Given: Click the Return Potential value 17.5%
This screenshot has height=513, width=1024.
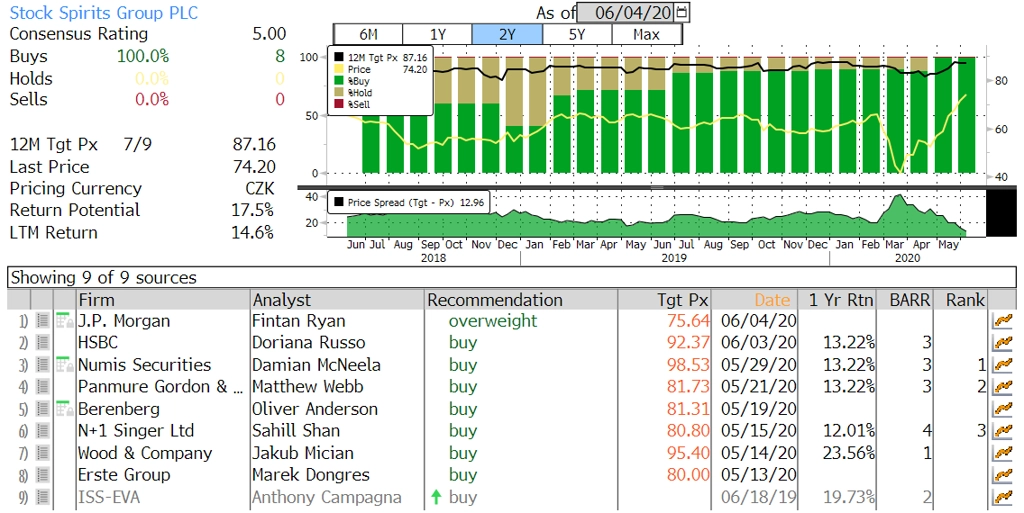Looking at the screenshot, I should pyautogui.click(x=252, y=210).
